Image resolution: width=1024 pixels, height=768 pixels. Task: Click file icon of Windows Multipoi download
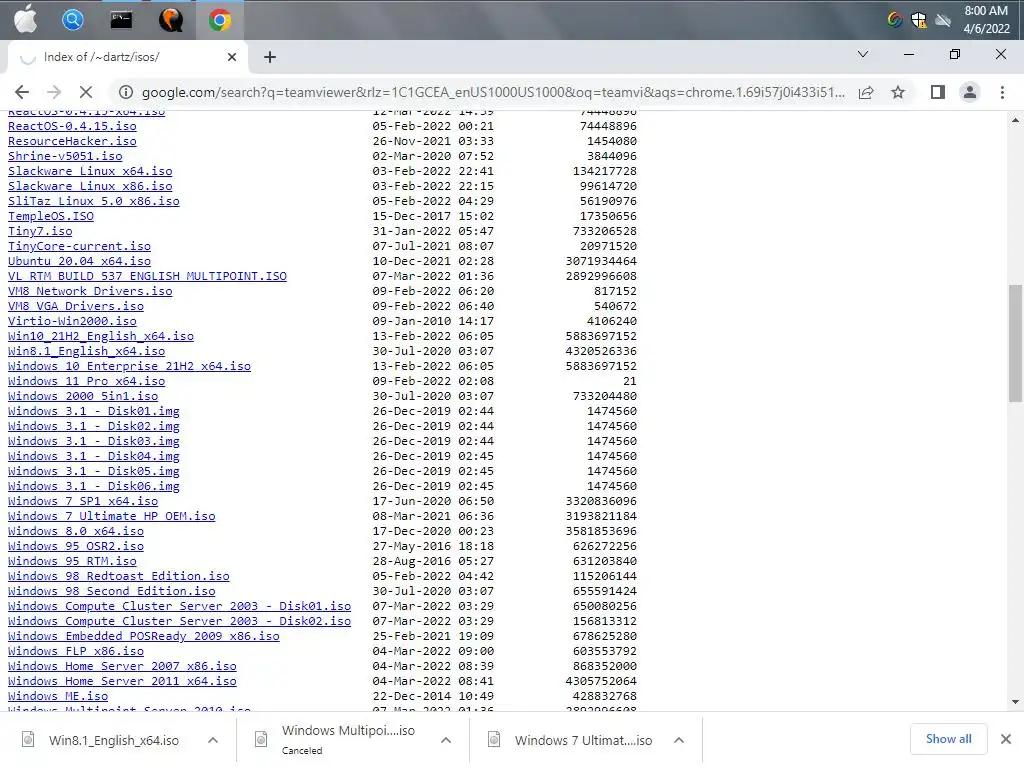[x=261, y=739]
